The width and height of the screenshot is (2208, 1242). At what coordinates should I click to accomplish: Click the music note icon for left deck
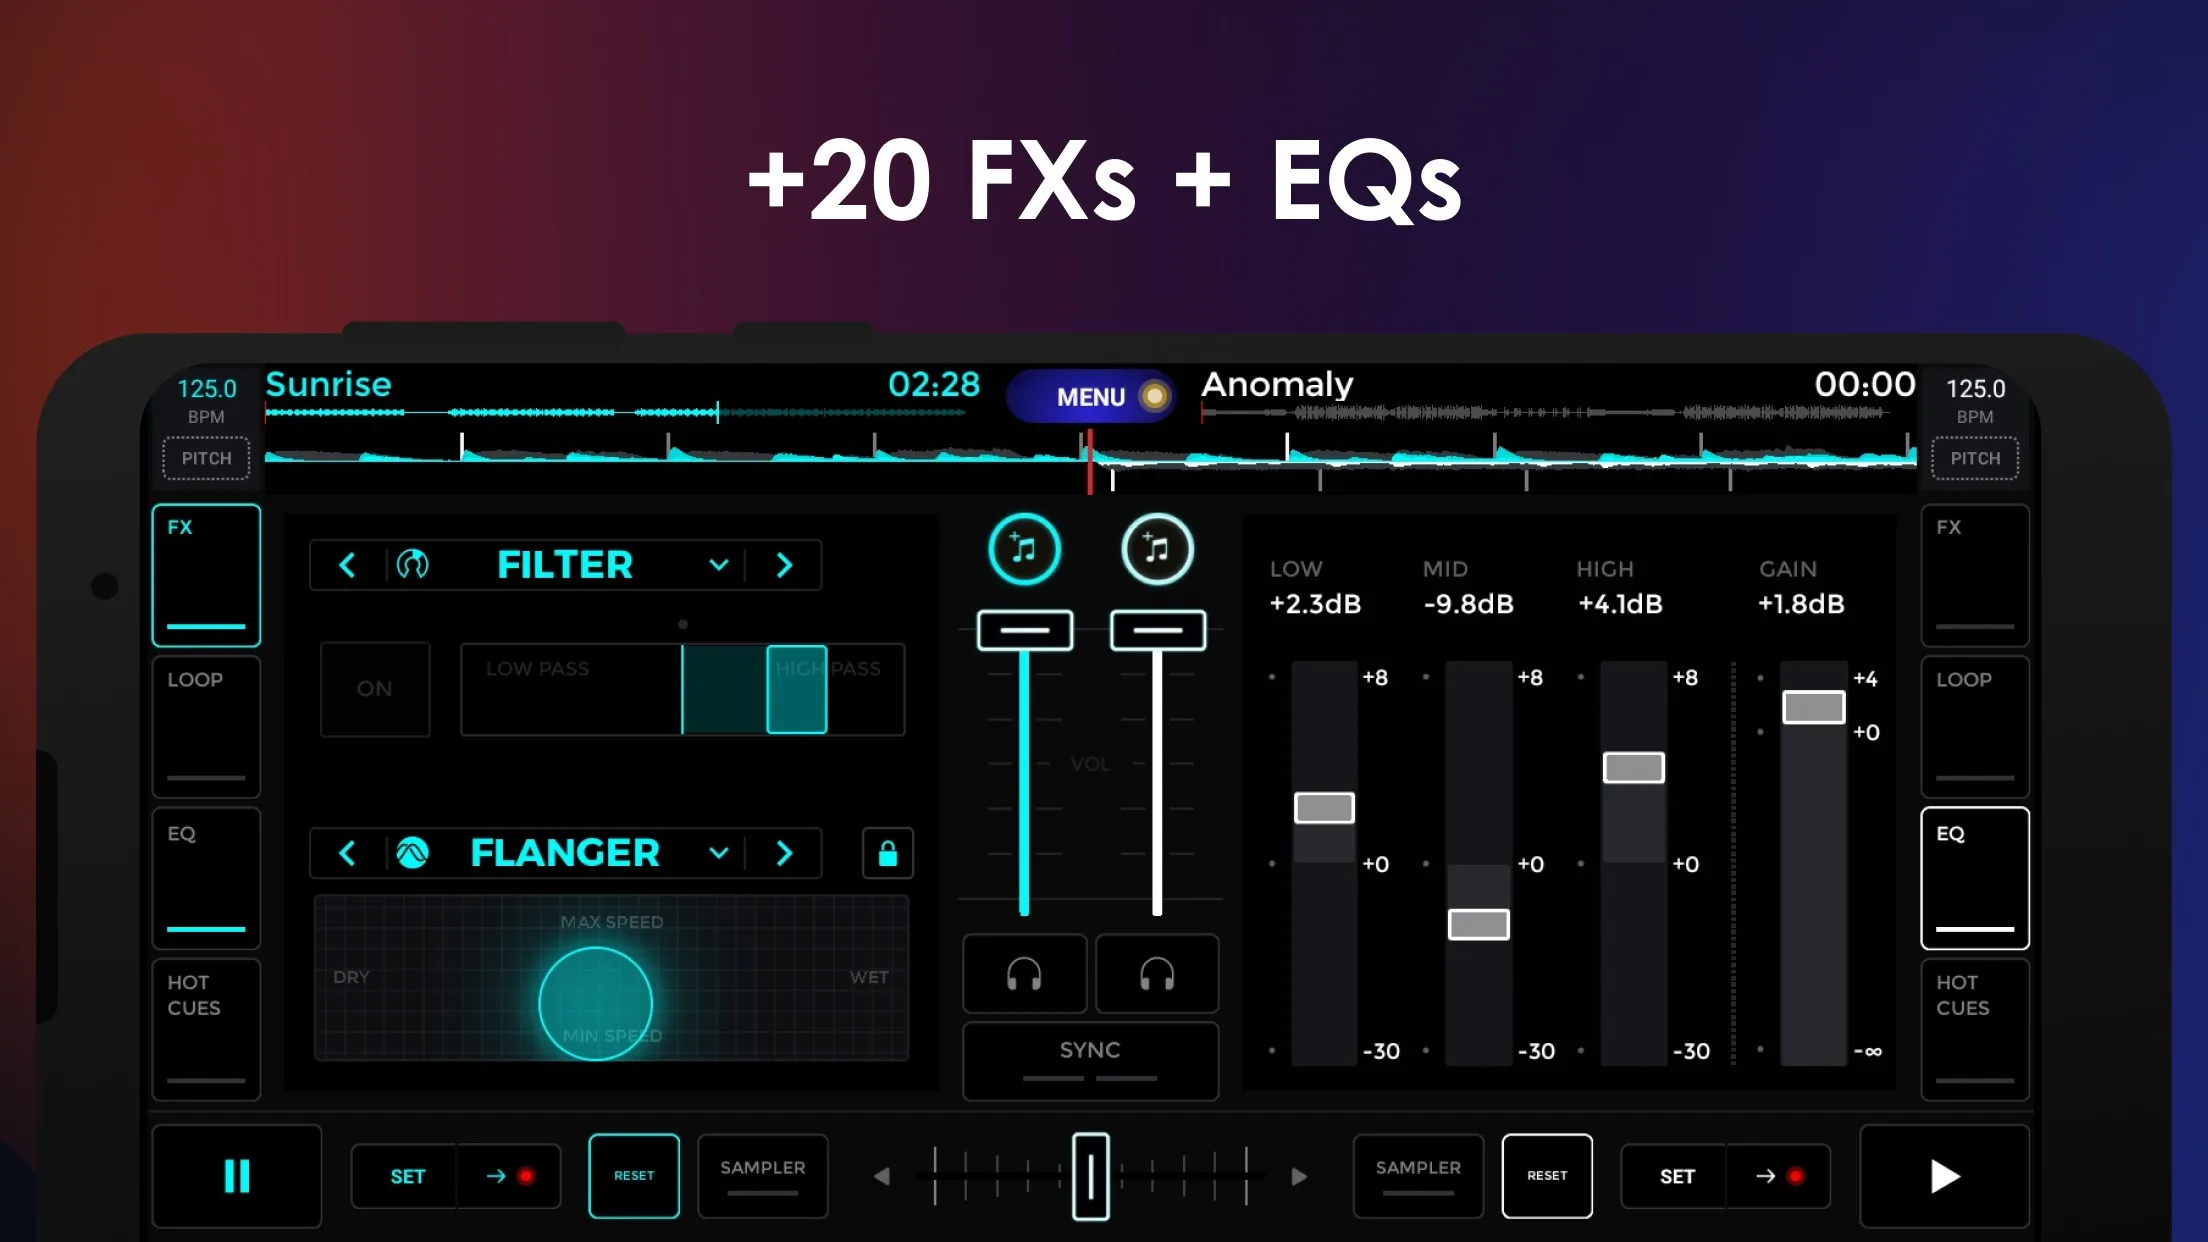[x=1024, y=549]
